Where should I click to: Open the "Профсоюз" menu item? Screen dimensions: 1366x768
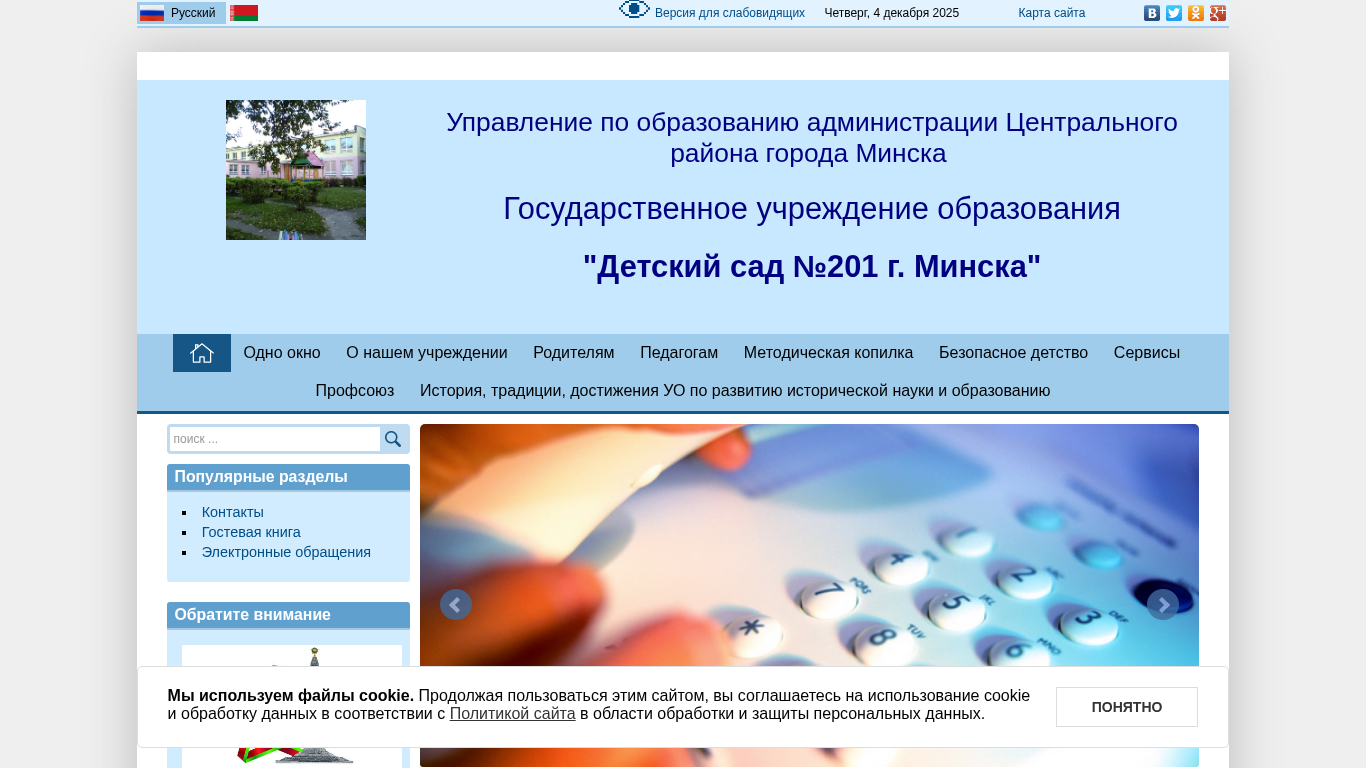[355, 391]
